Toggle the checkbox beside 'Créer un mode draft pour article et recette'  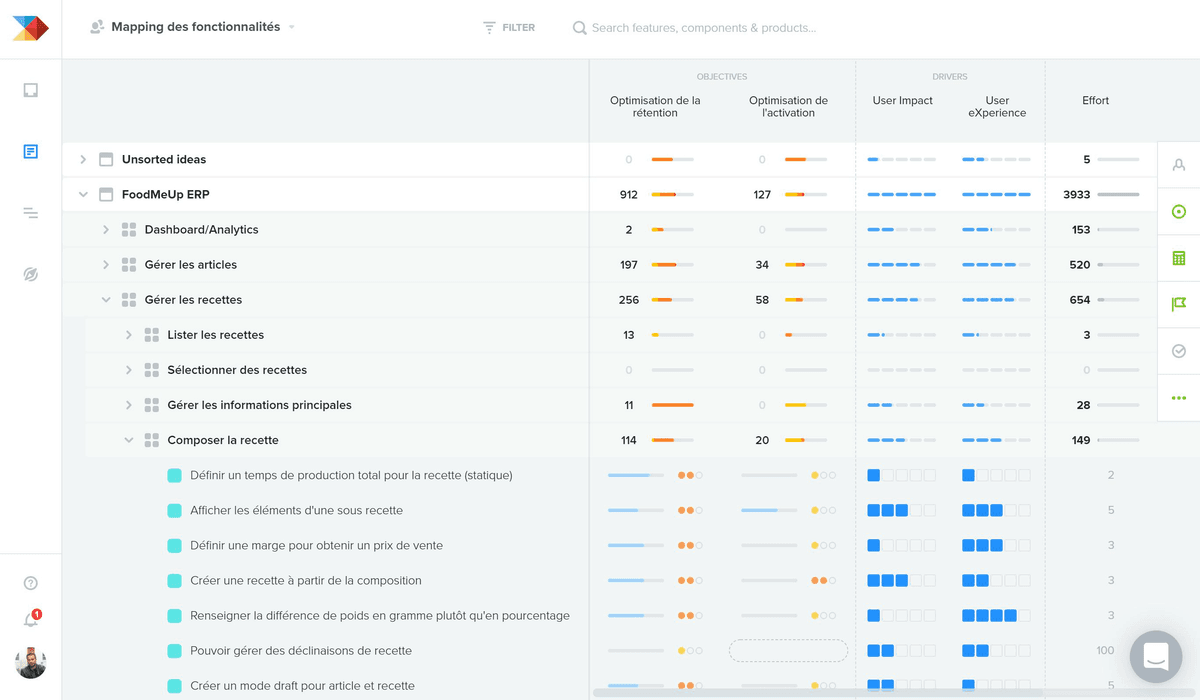point(176,685)
